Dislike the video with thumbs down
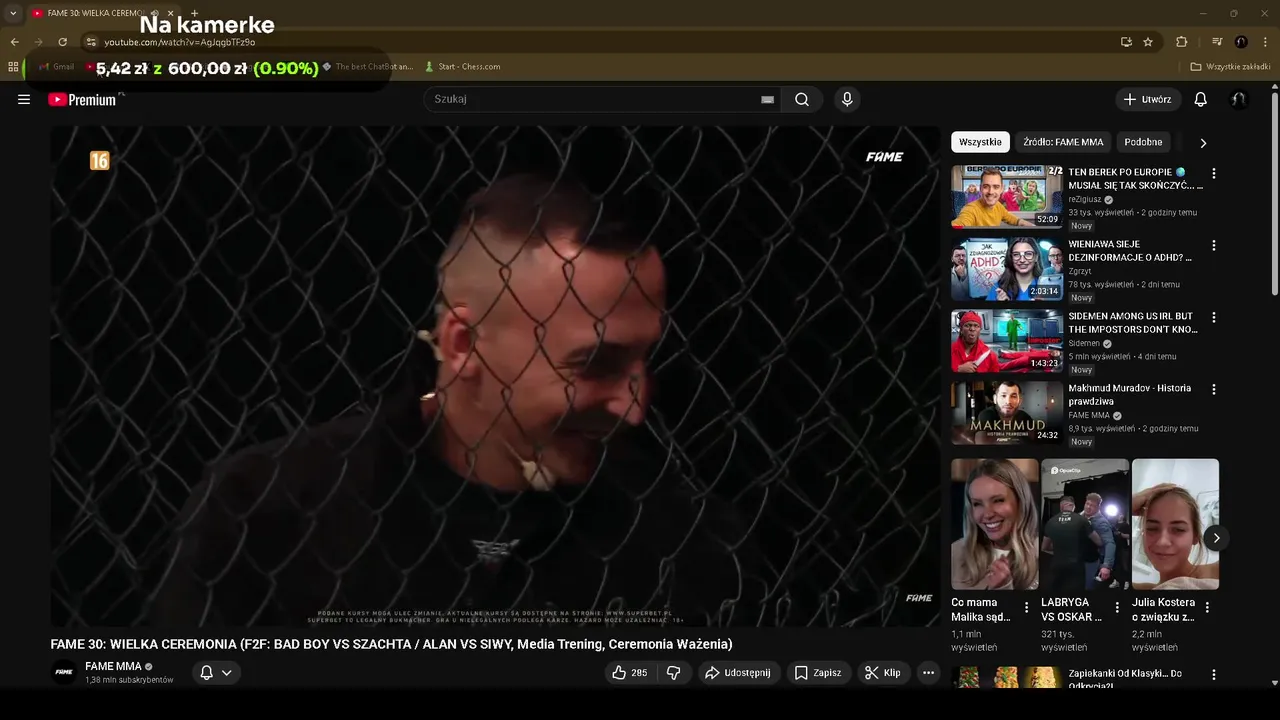 674,673
